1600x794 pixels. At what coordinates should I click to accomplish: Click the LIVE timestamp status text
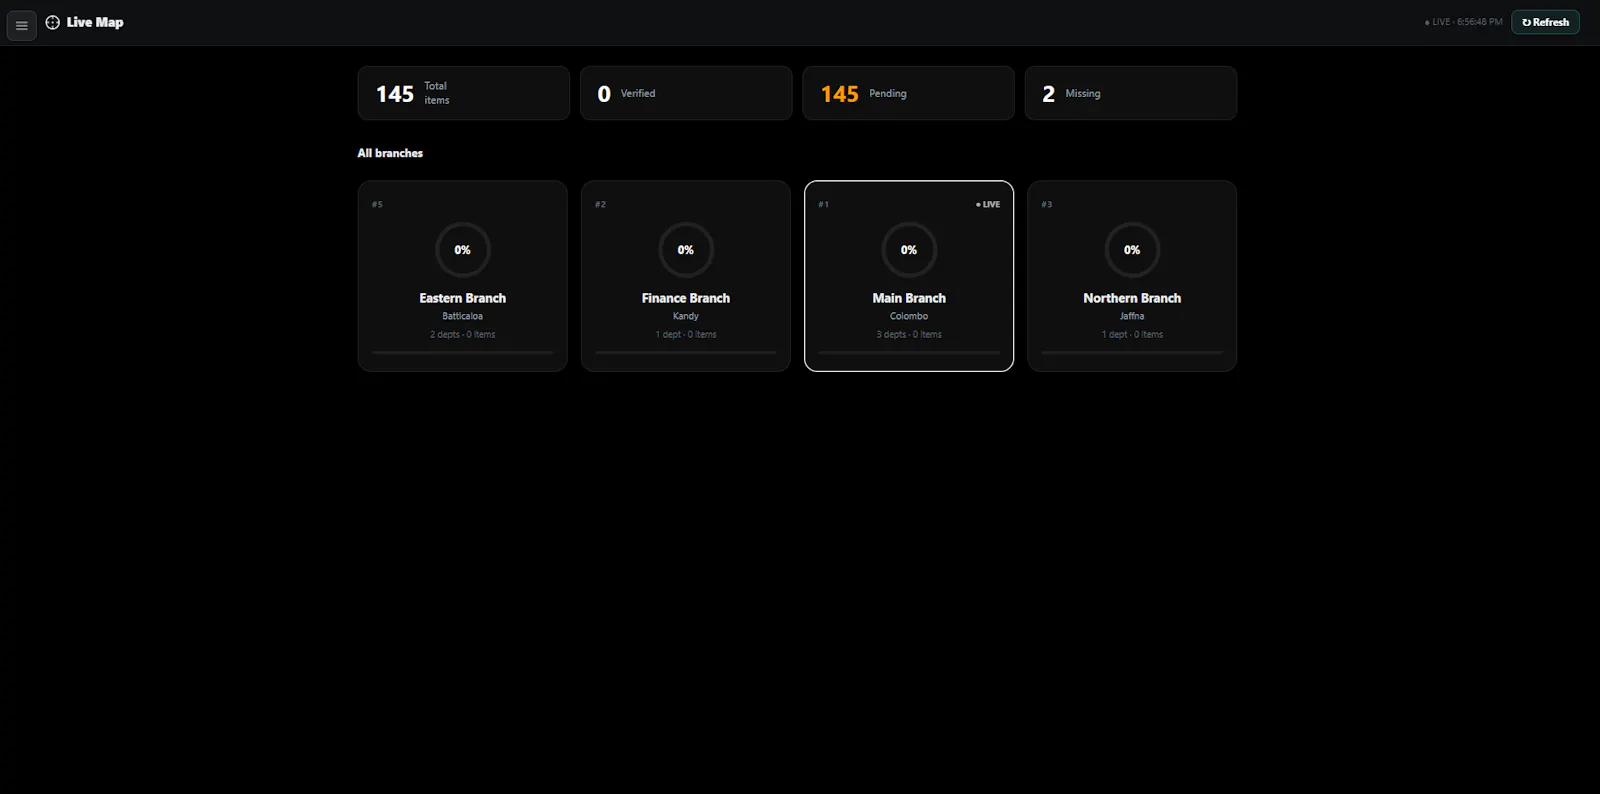(x=1463, y=22)
